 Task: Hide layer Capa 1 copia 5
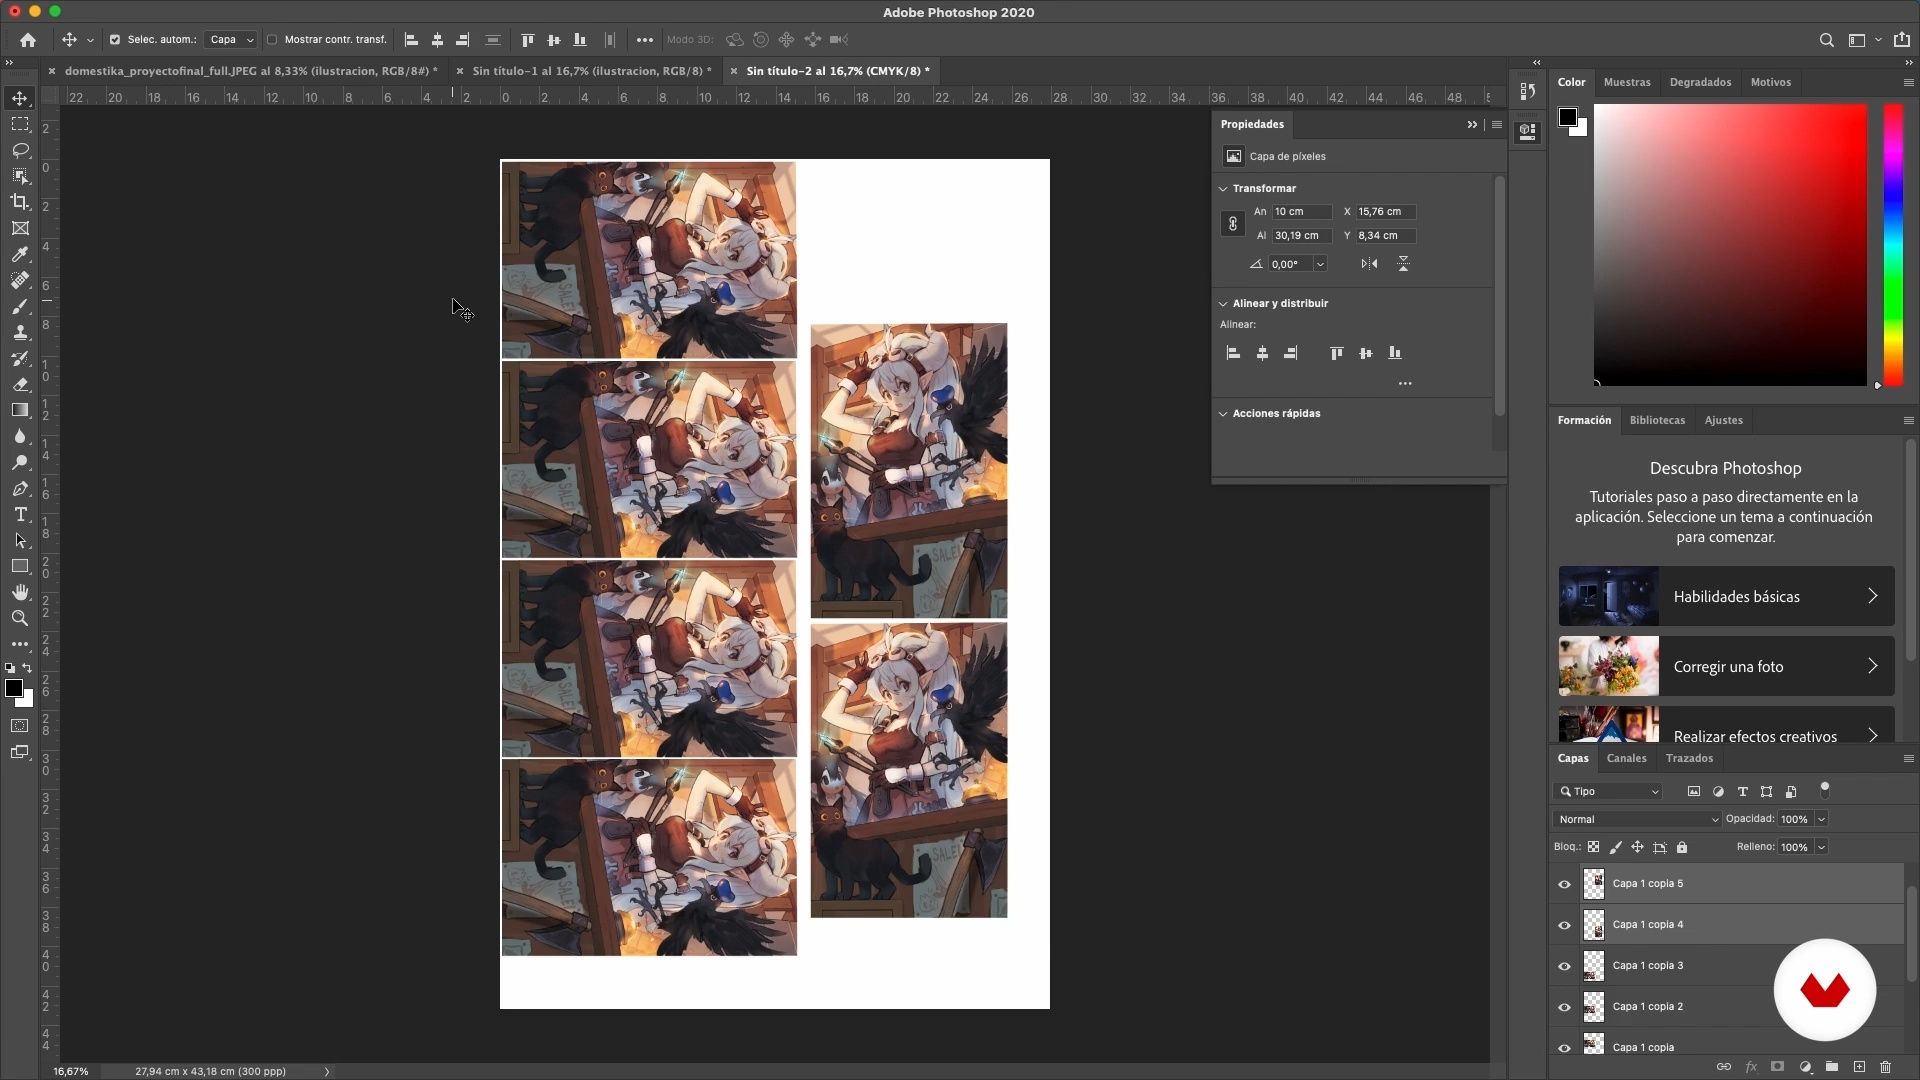point(1564,884)
